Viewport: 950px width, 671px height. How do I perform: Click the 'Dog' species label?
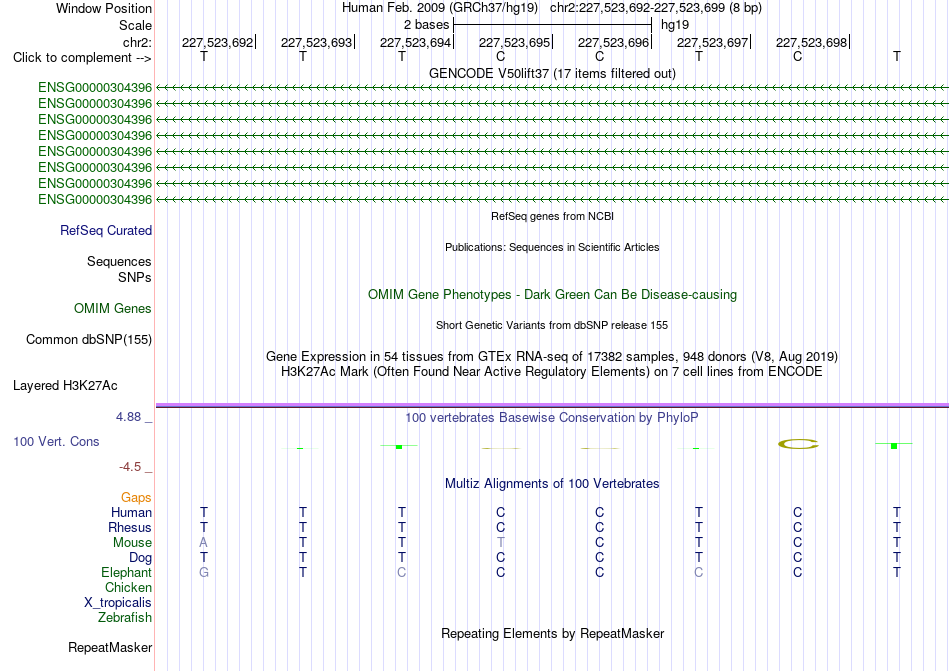point(140,557)
